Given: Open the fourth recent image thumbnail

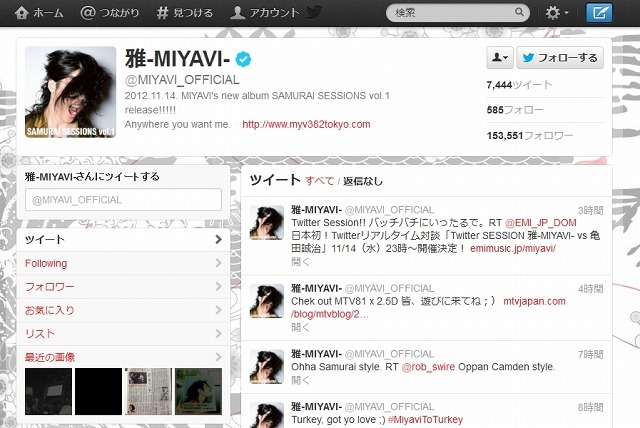Looking at the screenshot, I should click(x=198, y=391).
